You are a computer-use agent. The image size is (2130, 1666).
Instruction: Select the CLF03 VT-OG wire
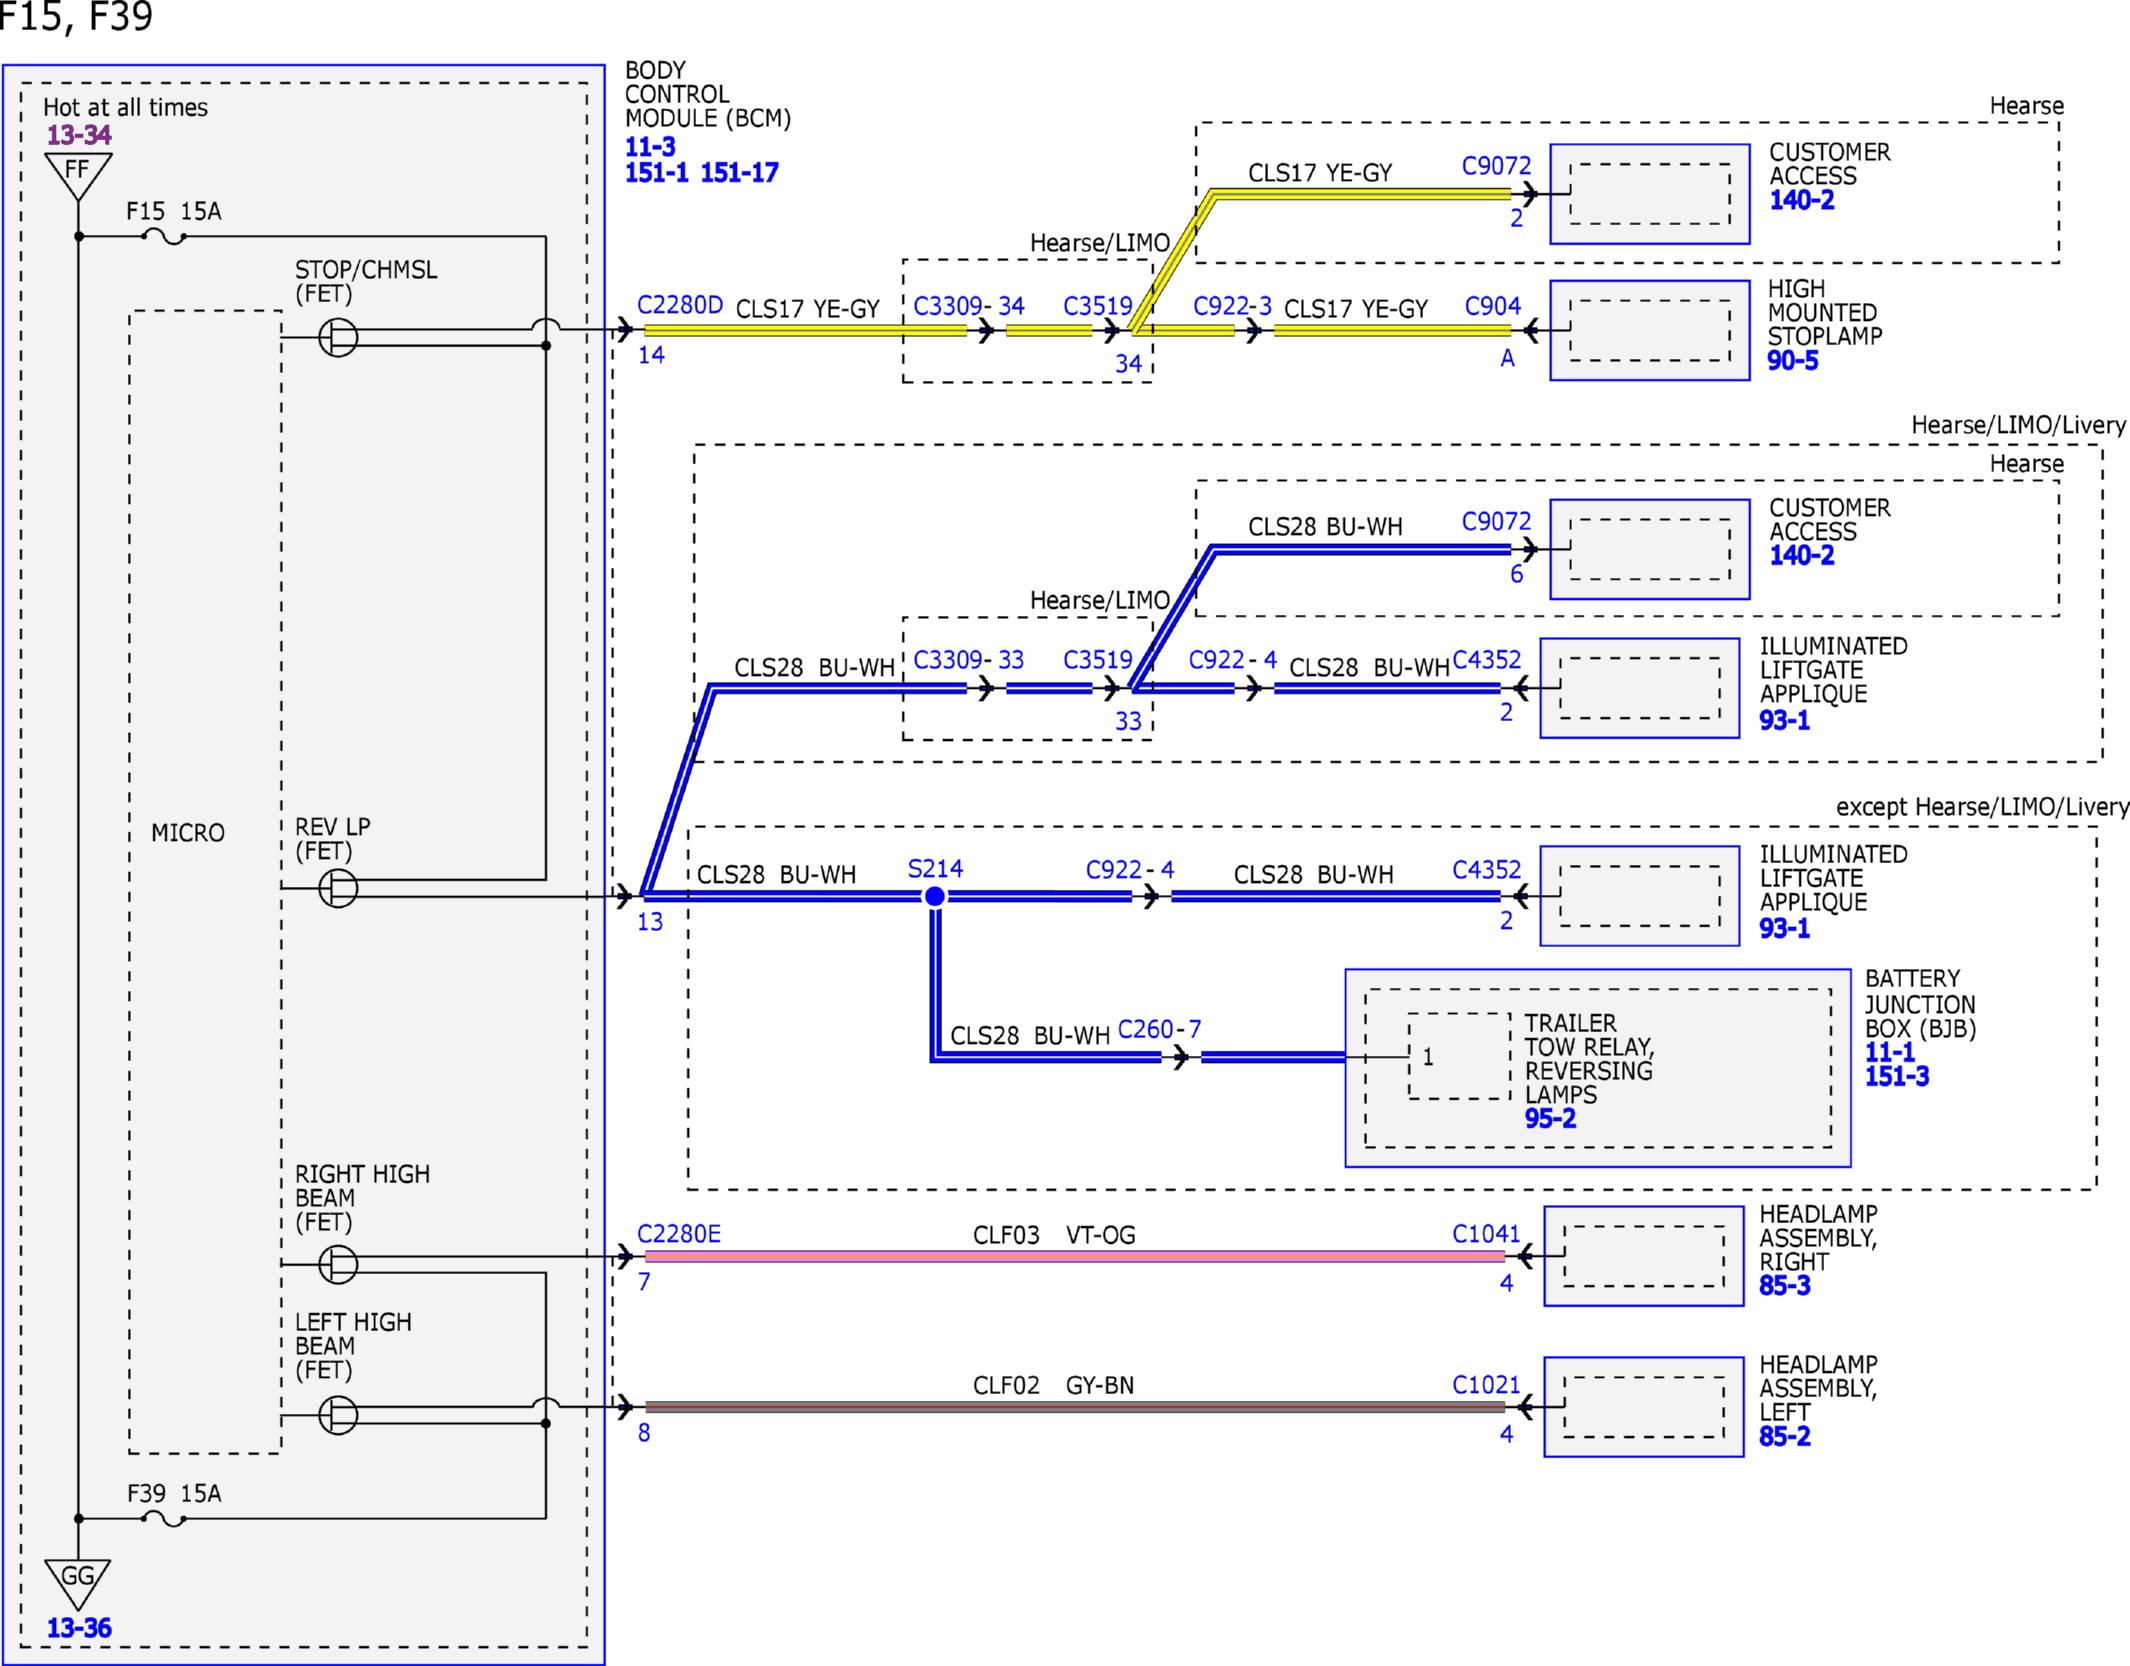1075,1256
